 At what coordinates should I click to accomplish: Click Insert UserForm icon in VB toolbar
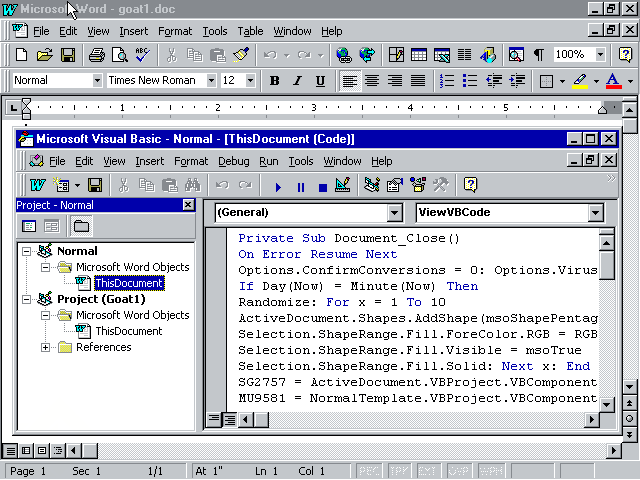pyautogui.click(x=62, y=185)
